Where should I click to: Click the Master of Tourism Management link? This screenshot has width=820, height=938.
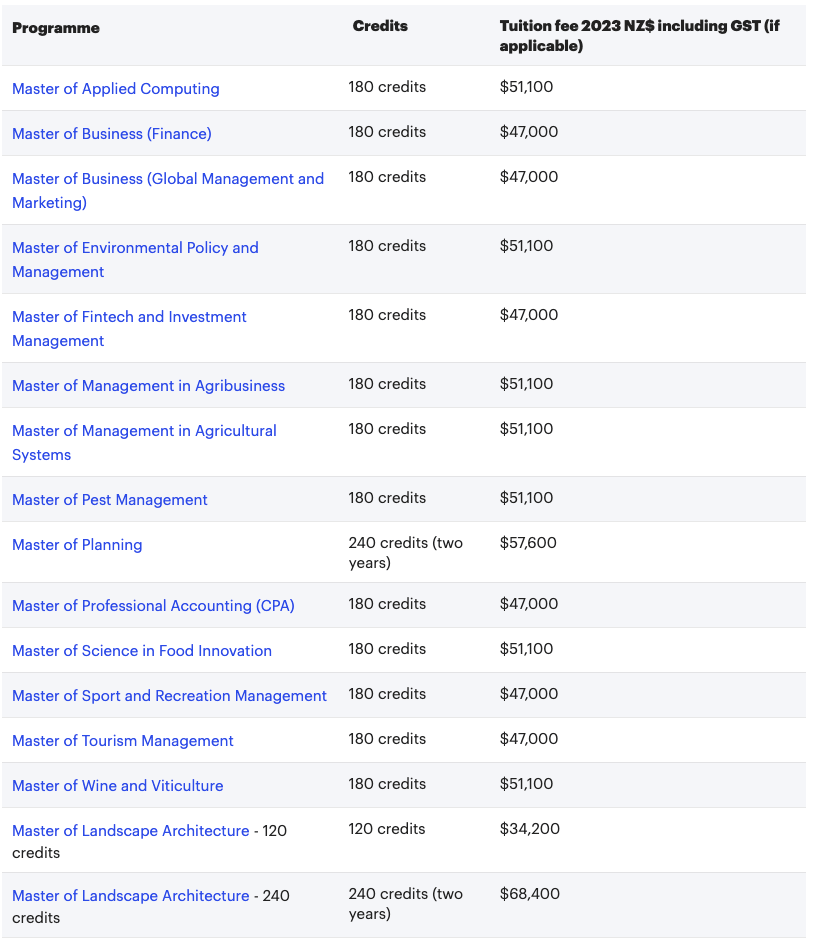coord(122,741)
